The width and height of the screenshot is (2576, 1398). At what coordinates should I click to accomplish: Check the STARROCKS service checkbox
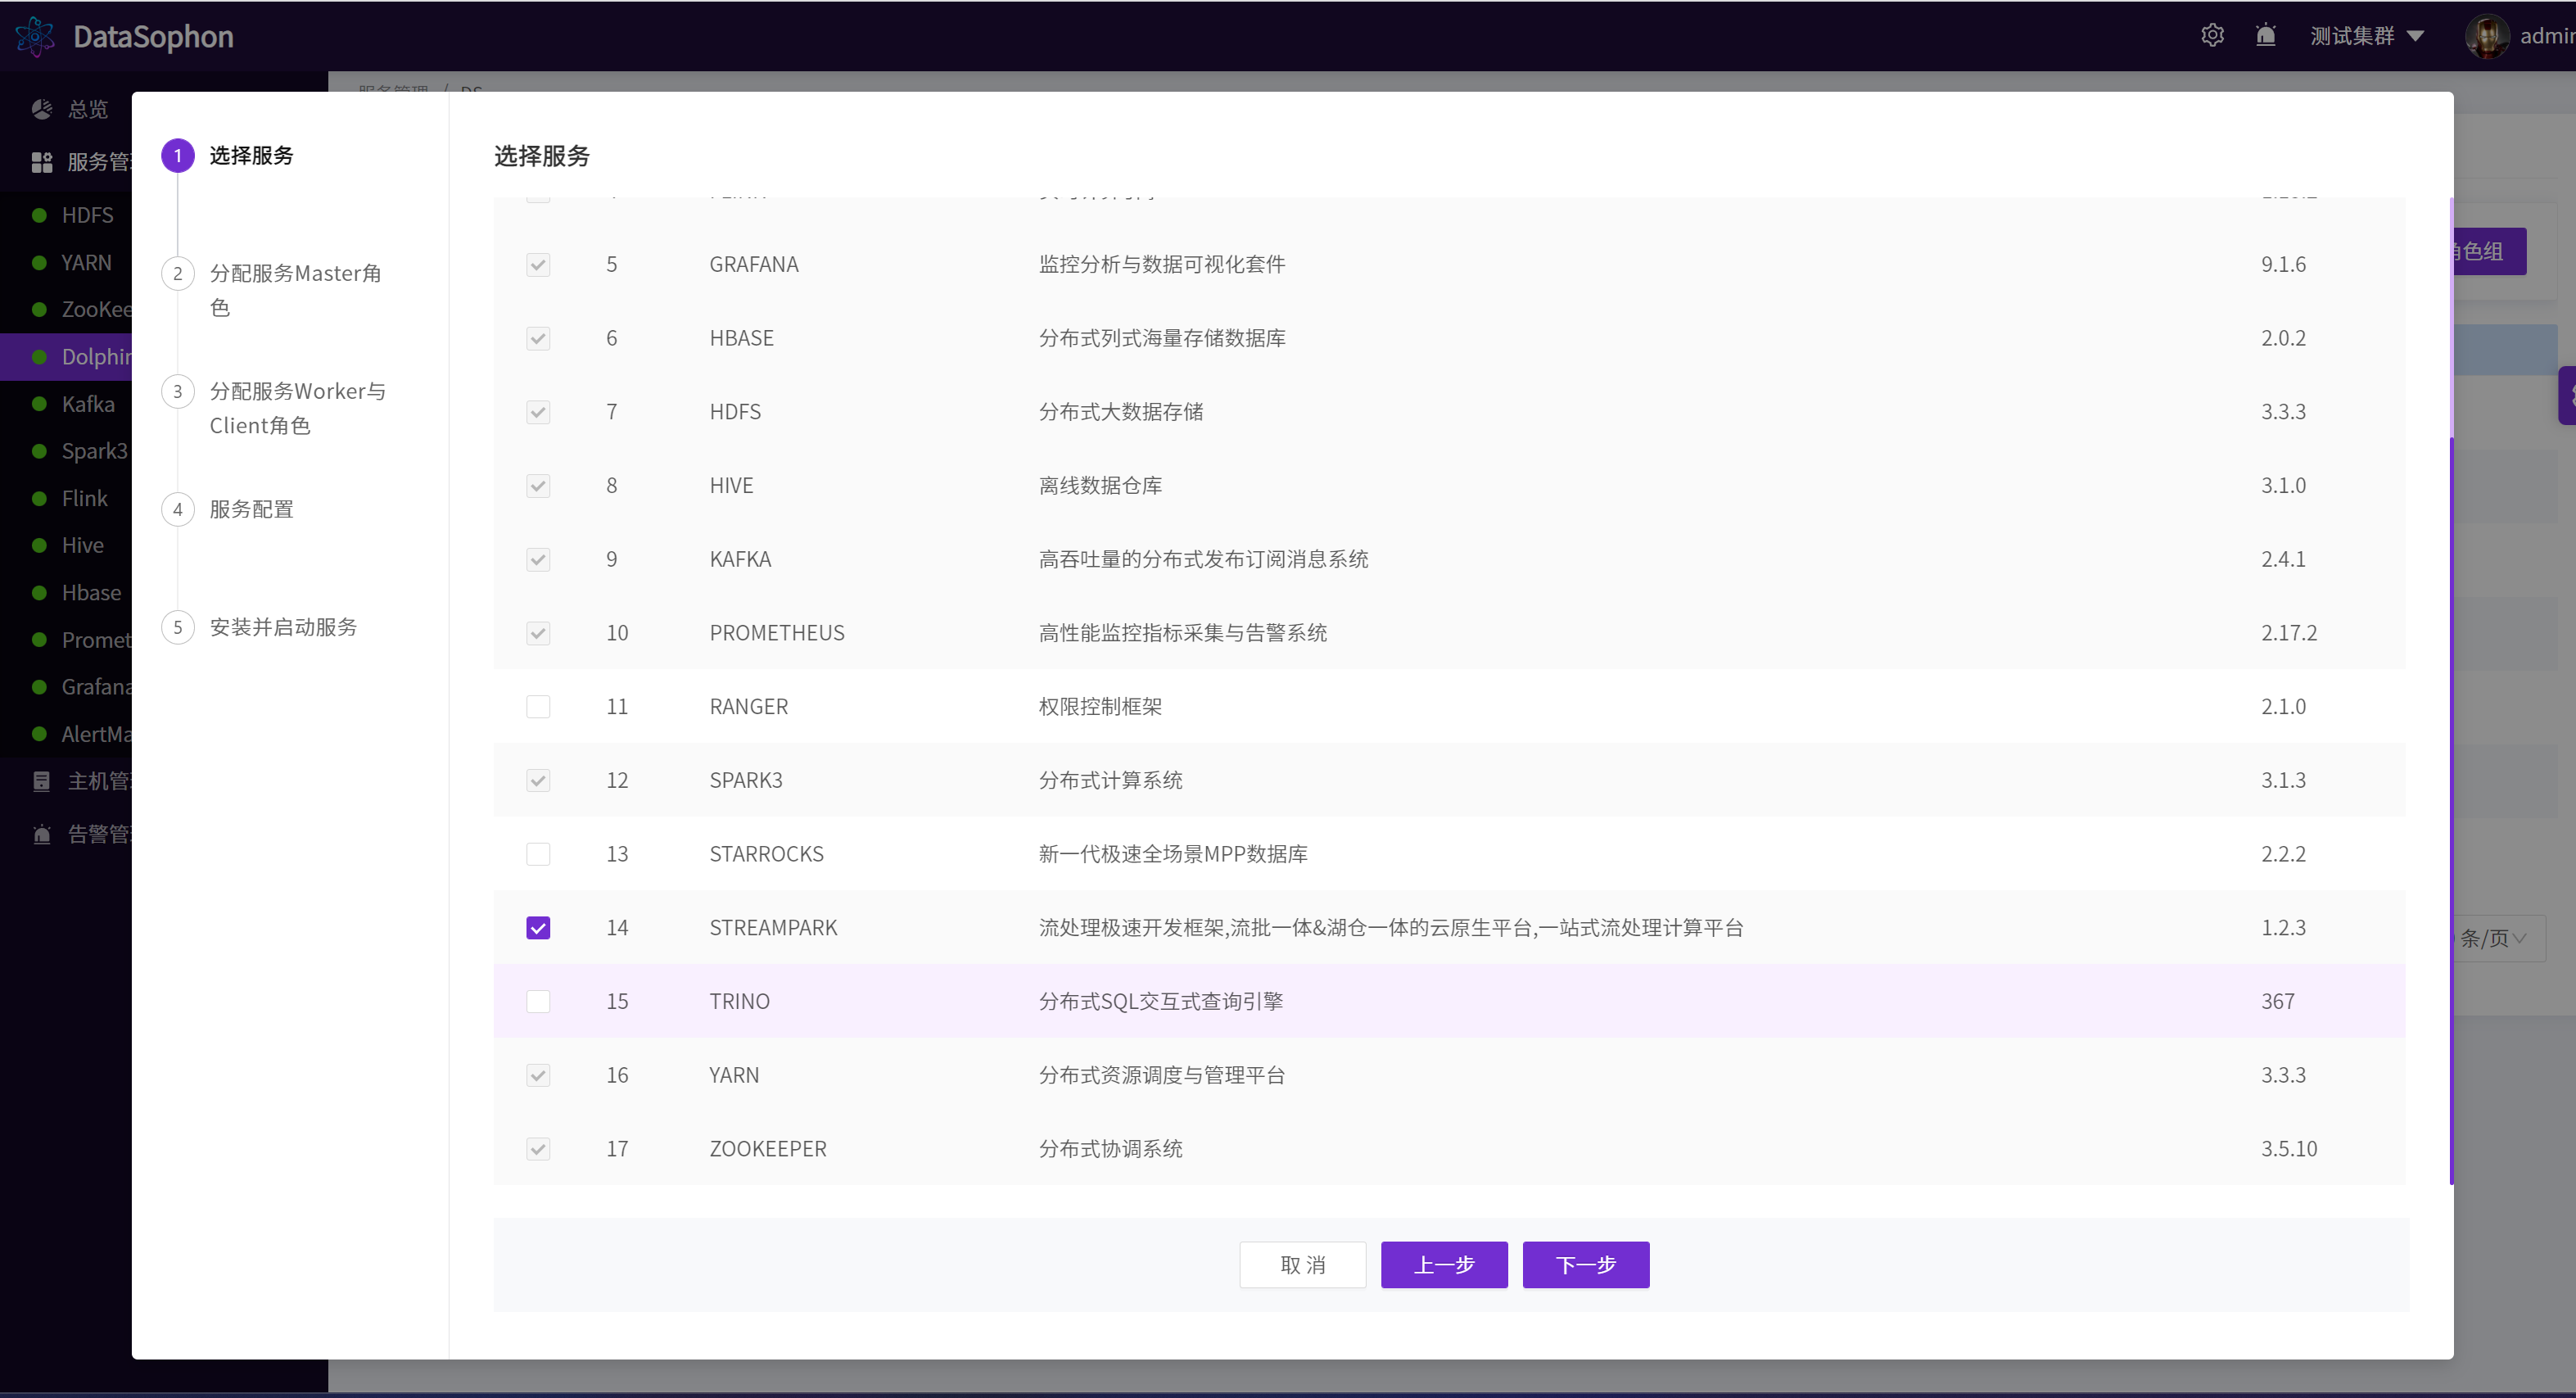(x=538, y=853)
